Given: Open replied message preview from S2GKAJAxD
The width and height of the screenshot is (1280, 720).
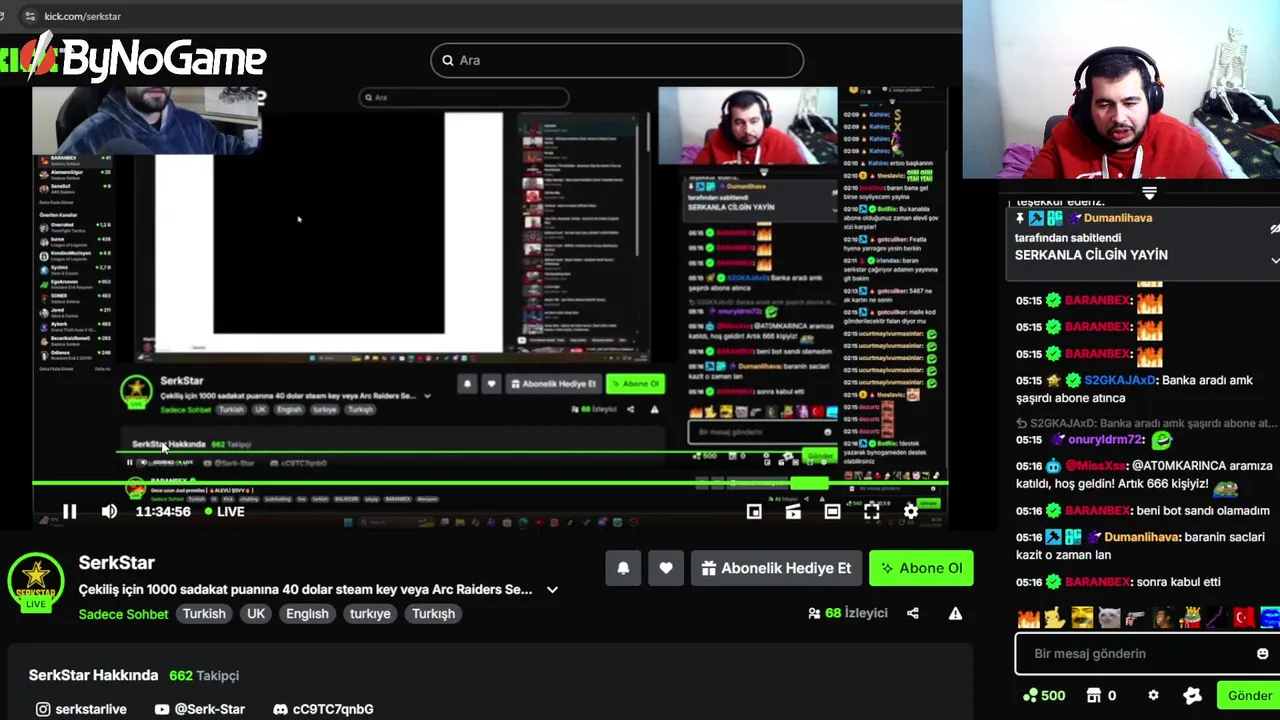Looking at the screenshot, I should pyautogui.click(x=1146, y=423).
